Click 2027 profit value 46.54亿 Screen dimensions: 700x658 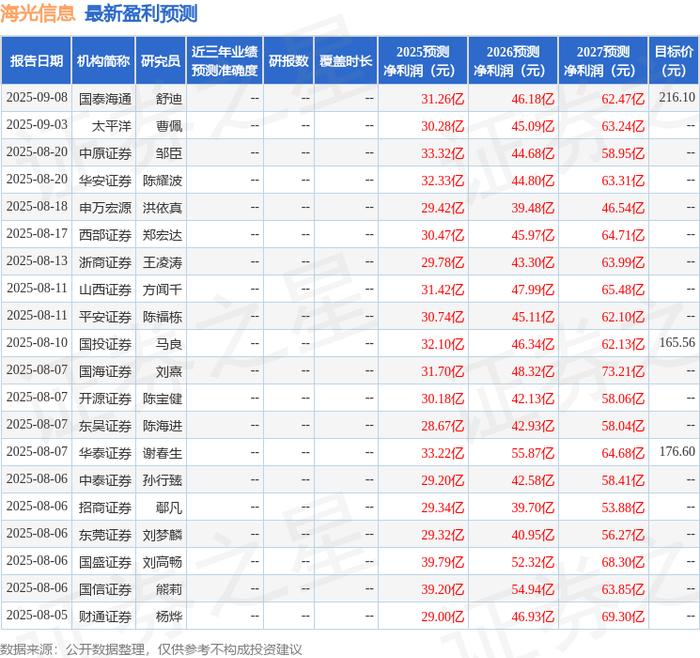[623, 208]
